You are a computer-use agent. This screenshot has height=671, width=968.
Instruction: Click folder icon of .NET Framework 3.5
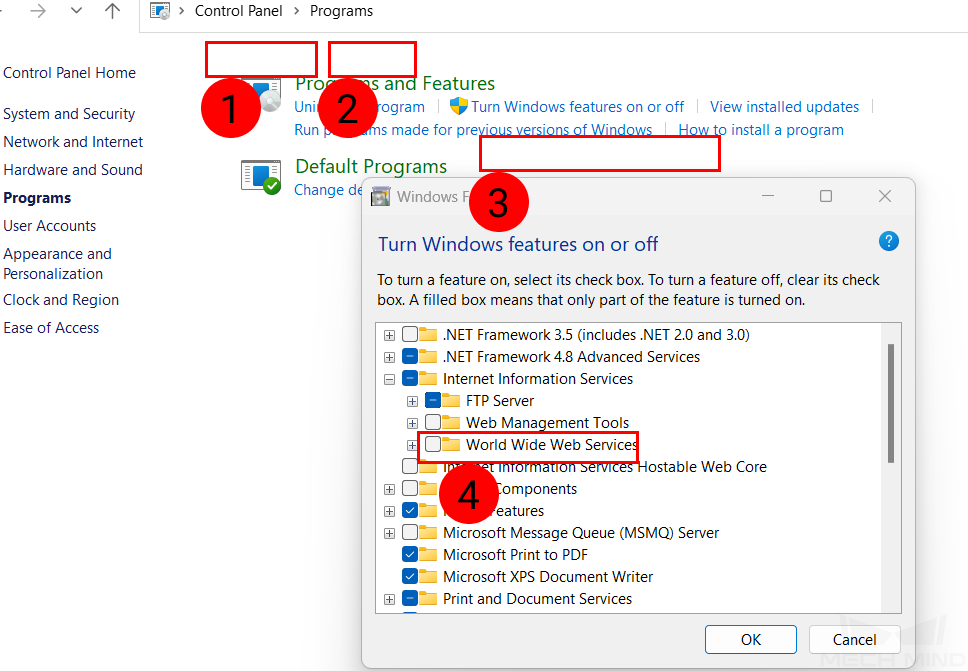(428, 335)
